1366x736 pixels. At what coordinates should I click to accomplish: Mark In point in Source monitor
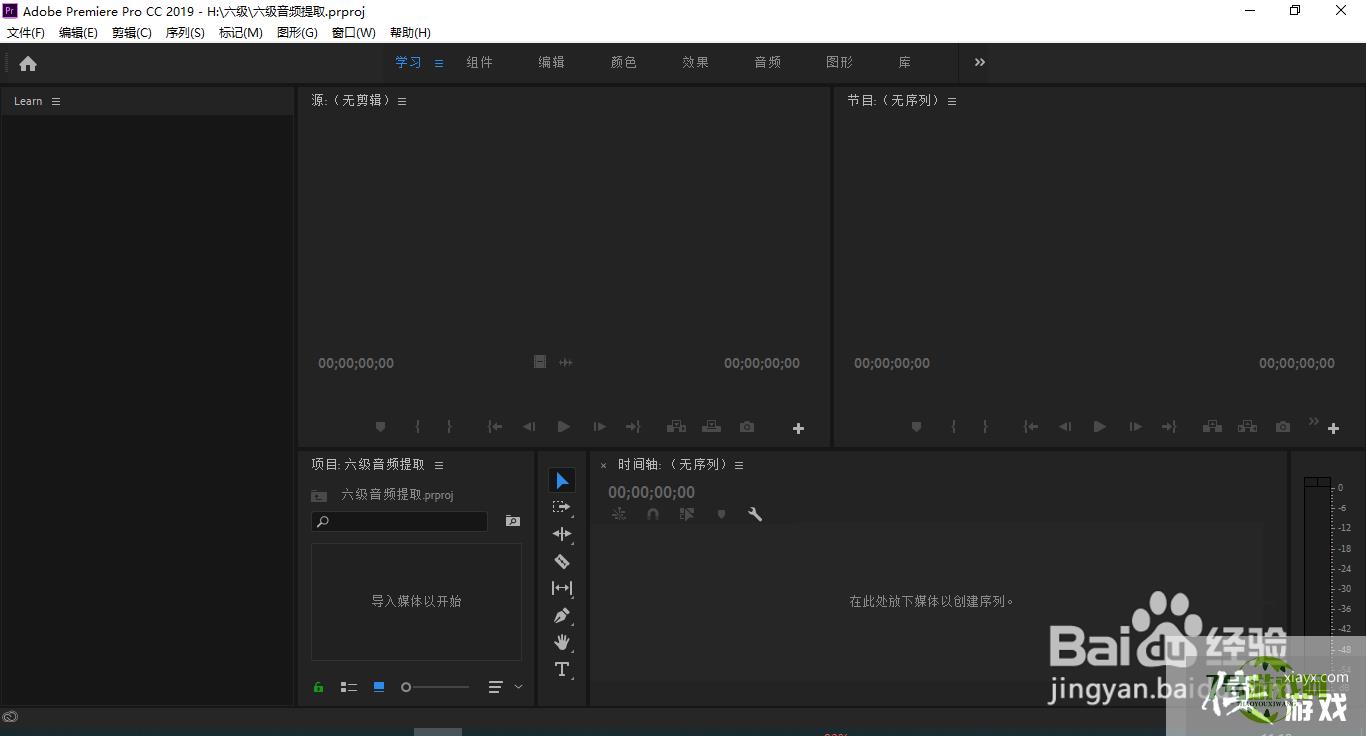[418, 427]
